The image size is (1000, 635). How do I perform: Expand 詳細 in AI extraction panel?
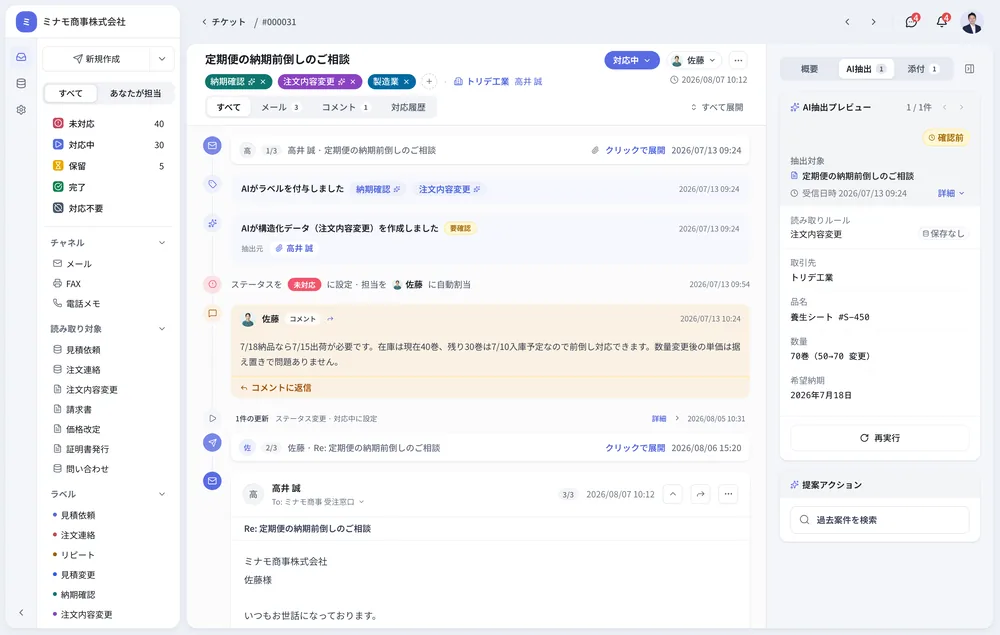click(x=951, y=193)
